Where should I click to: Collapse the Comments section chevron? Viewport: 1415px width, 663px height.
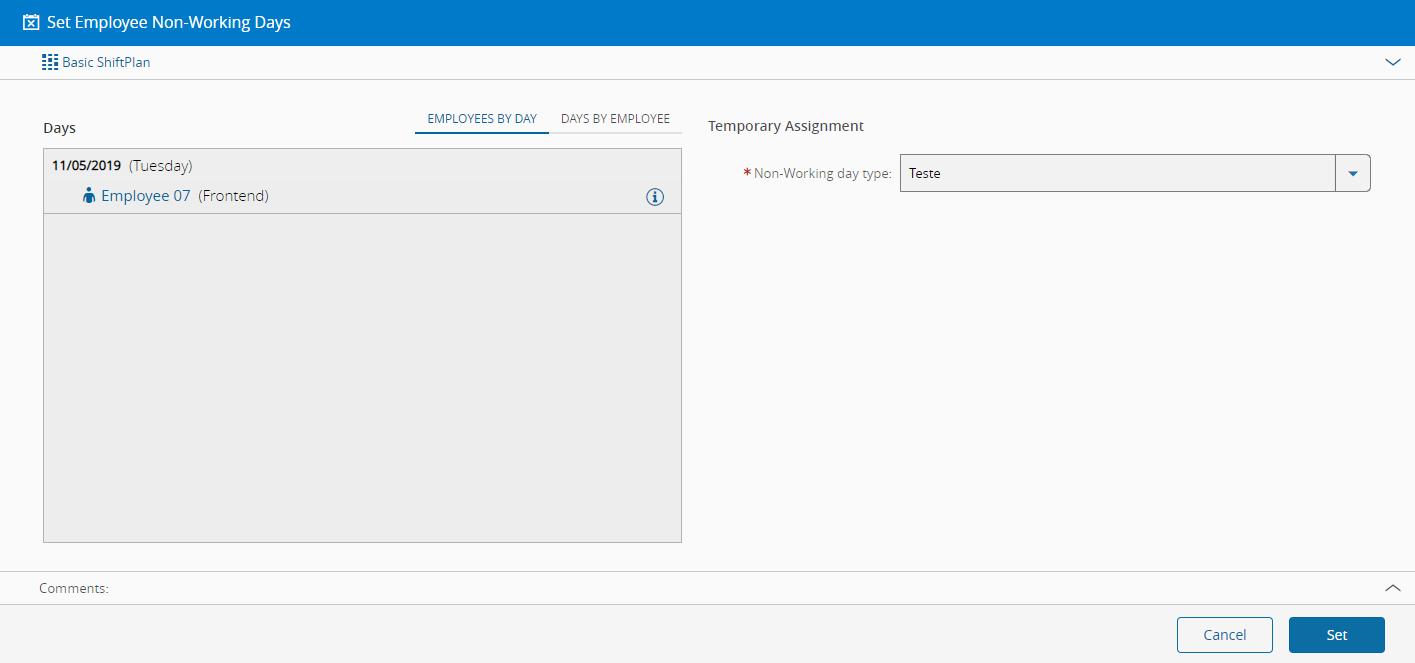(1393, 588)
